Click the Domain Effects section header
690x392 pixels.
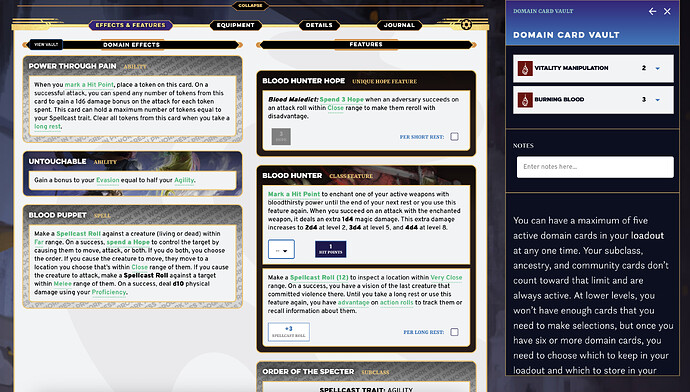[132, 44]
